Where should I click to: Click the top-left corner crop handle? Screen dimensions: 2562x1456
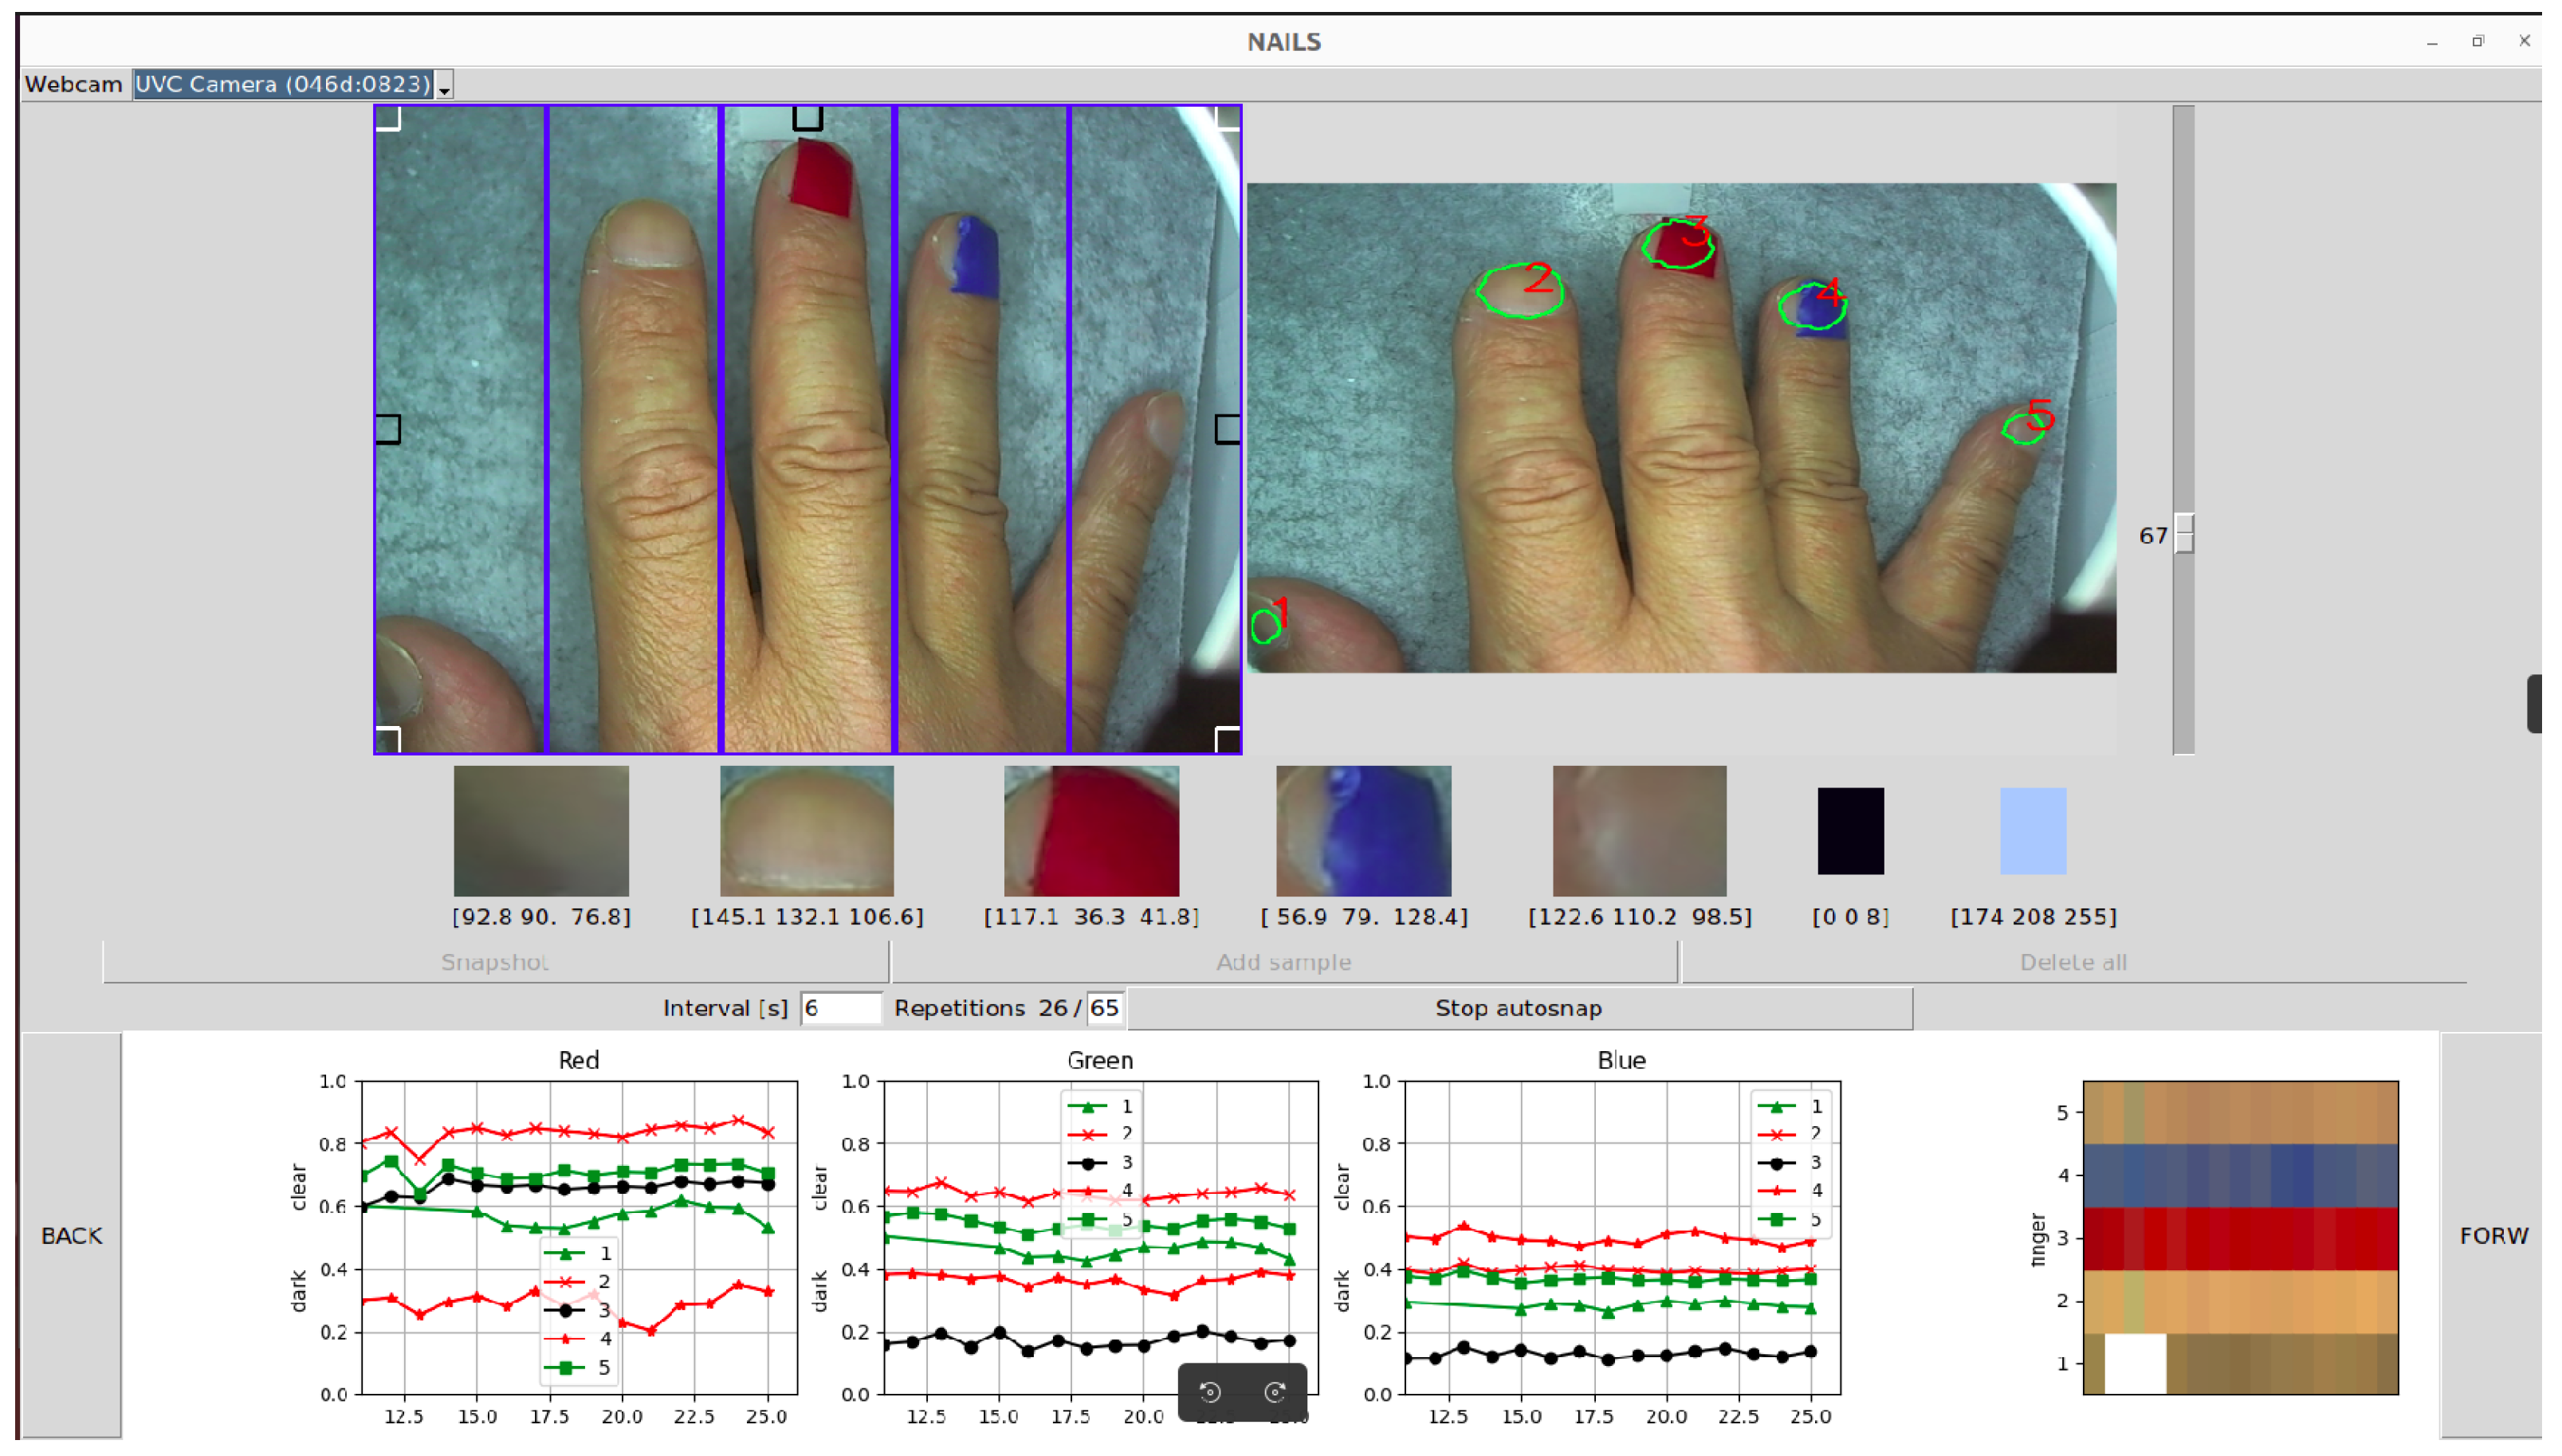[x=388, y=118]
